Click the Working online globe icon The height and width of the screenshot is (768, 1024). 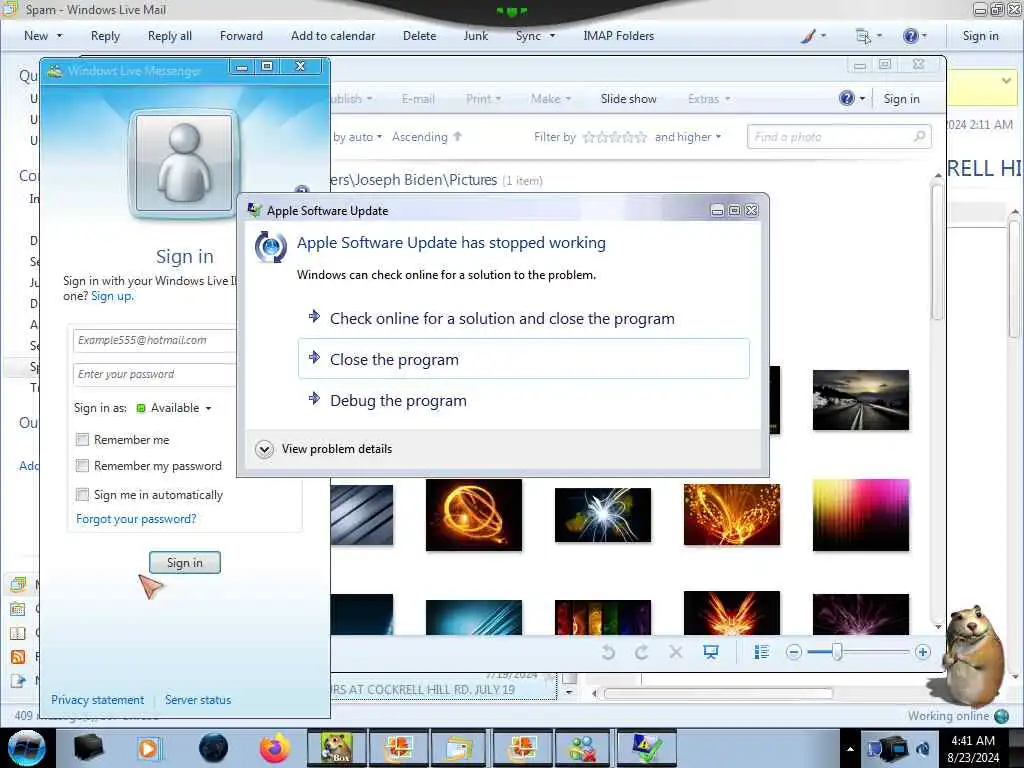coord(1001,716)
